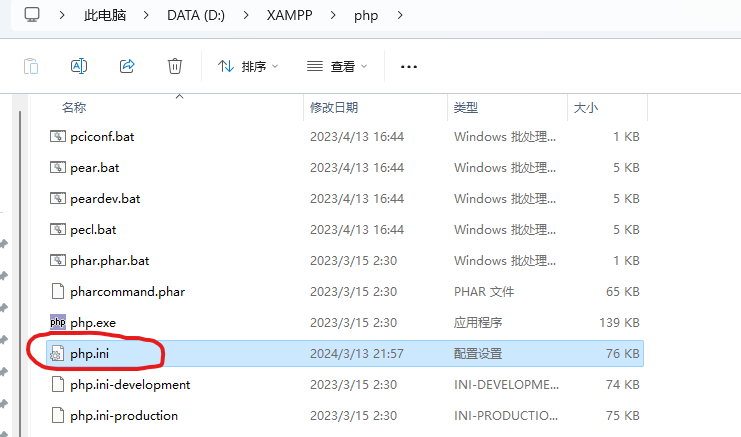Click the Paste icon in the toolbar
Viewport: 741px width, 437px height.
tap(31, 66)
